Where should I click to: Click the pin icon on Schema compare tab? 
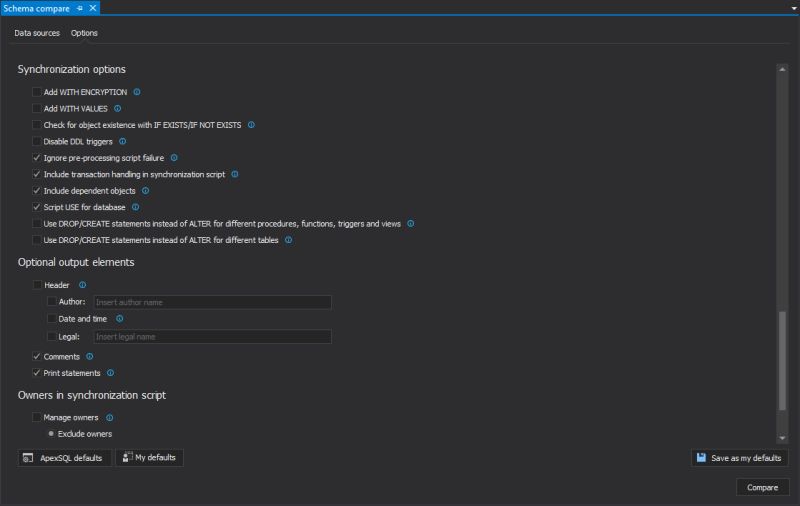(80, 8)
